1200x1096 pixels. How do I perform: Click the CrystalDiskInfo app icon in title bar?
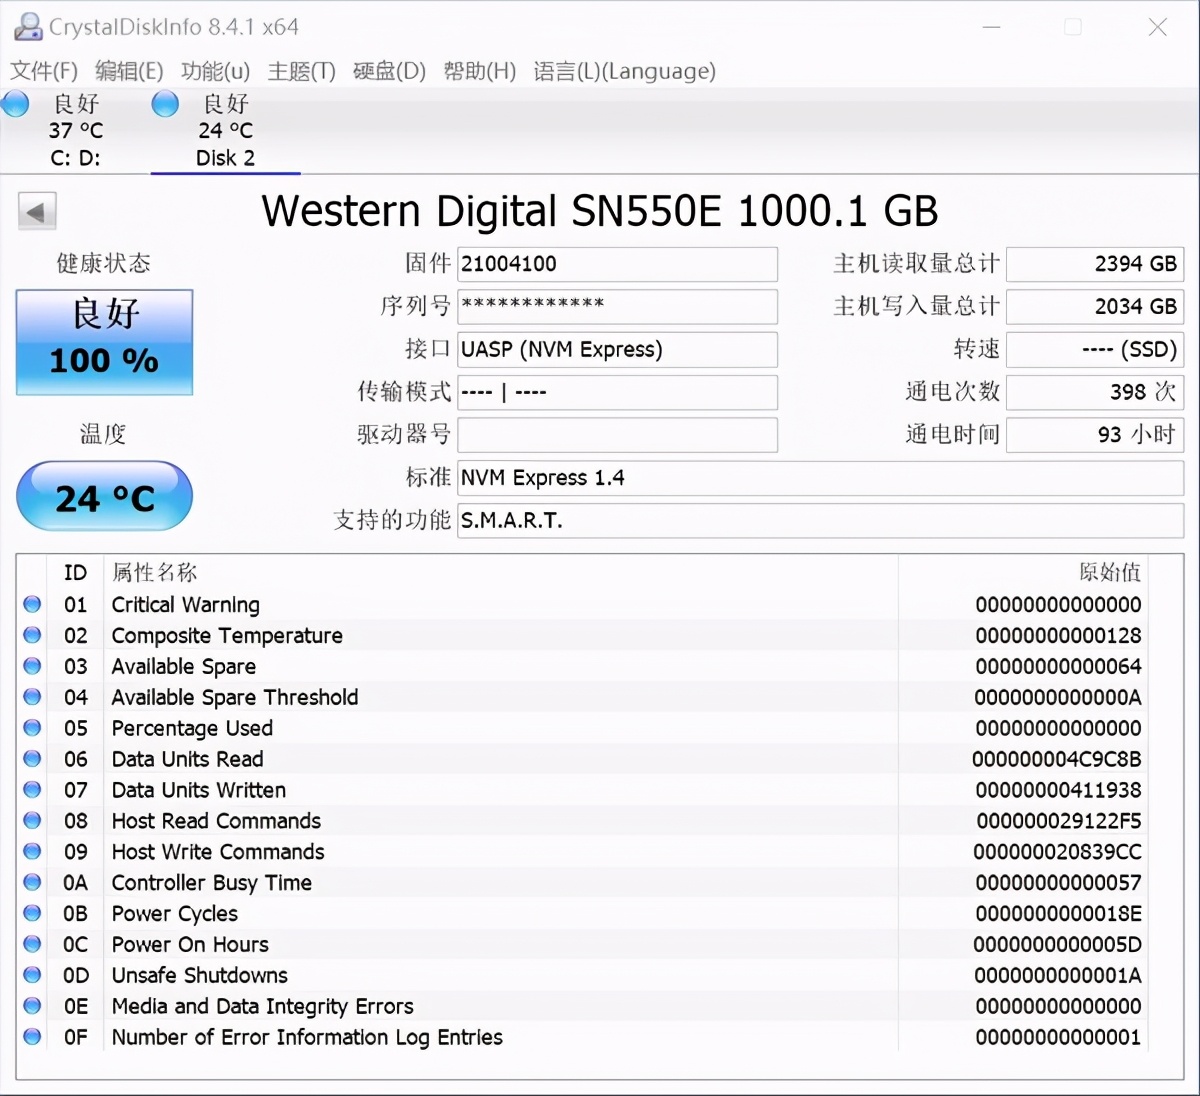click(x=28, y=27)
